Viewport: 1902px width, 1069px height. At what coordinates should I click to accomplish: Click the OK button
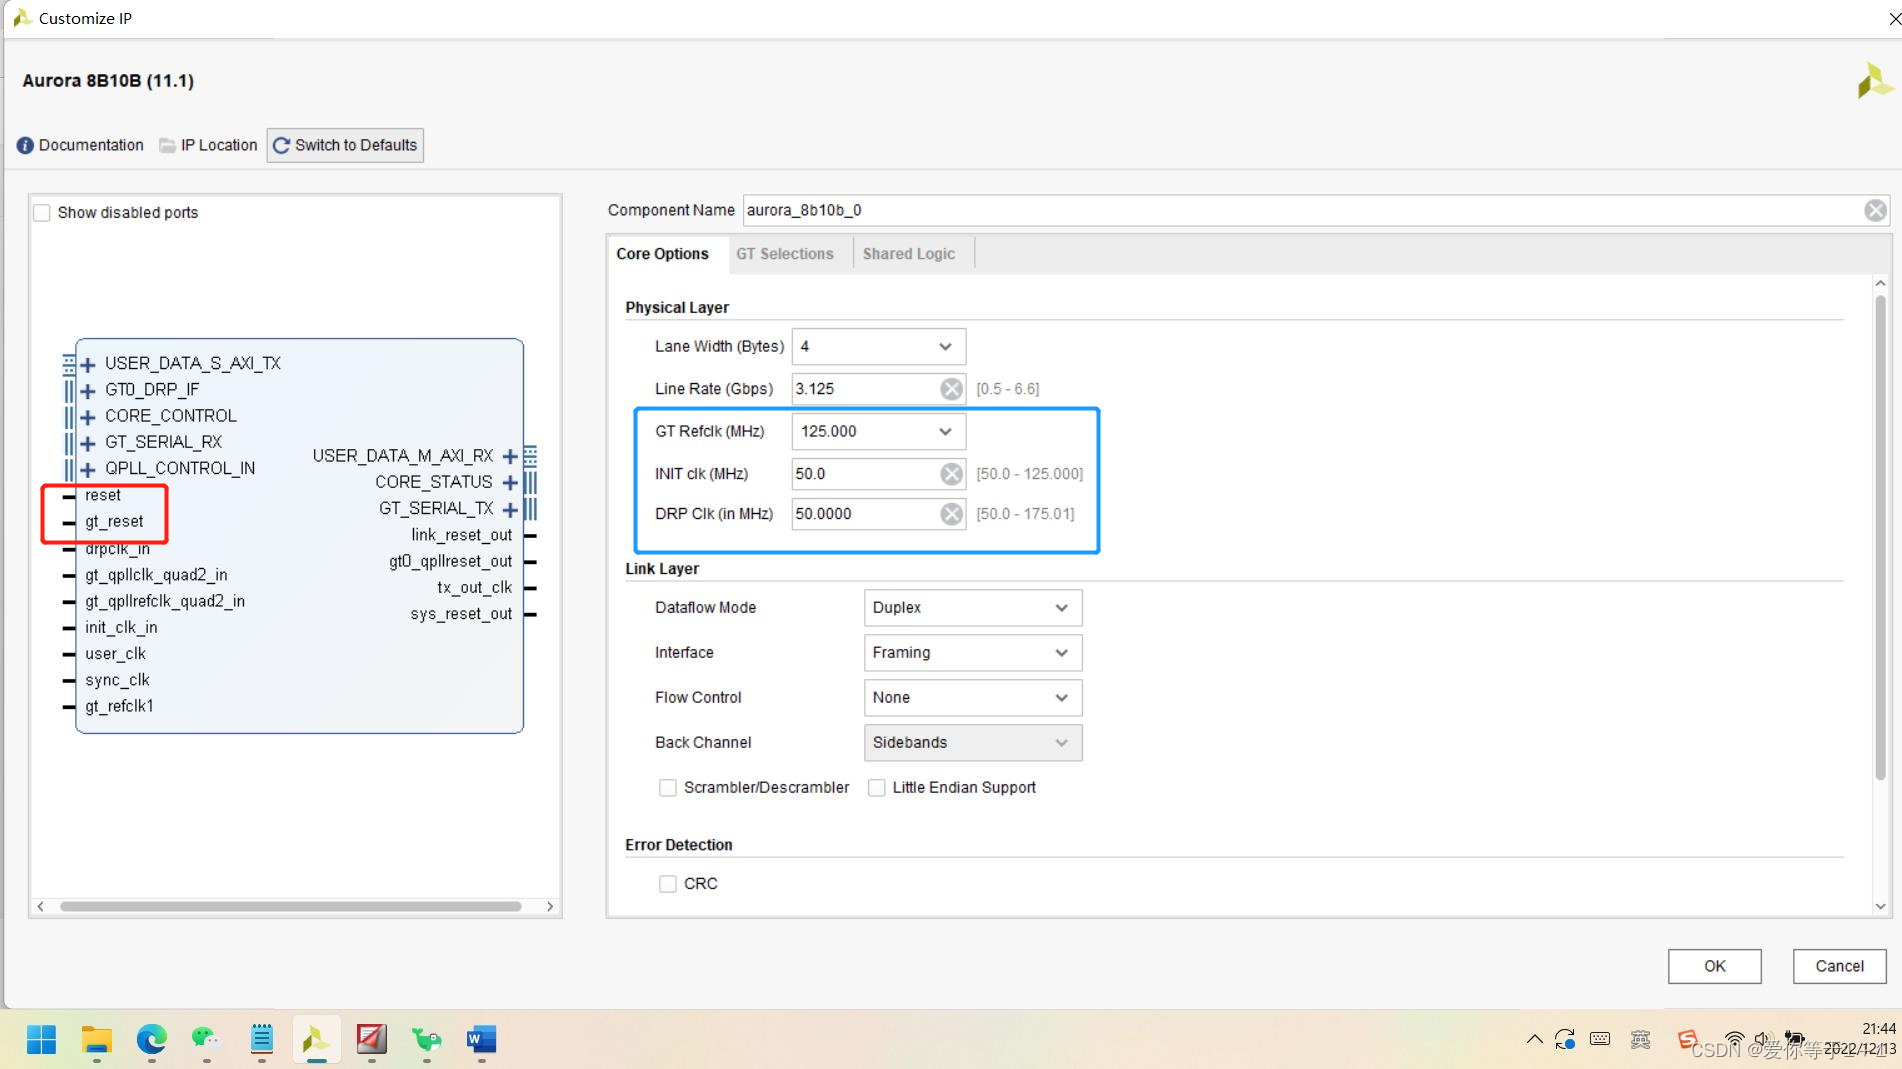coord(1714,966)
